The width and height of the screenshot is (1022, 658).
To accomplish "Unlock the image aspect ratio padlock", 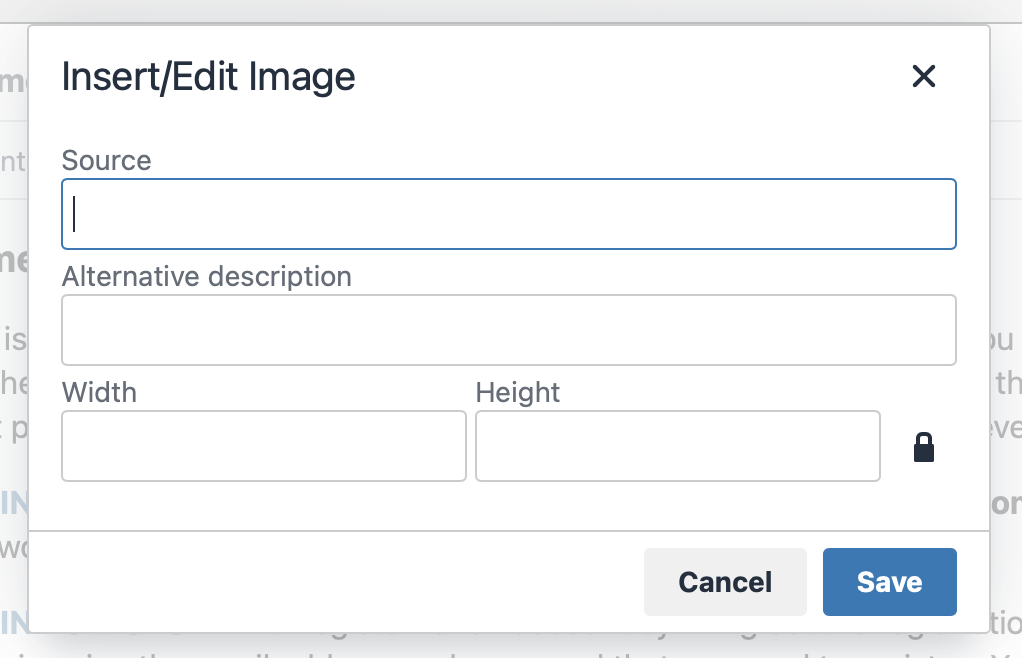I will [924, 447].
